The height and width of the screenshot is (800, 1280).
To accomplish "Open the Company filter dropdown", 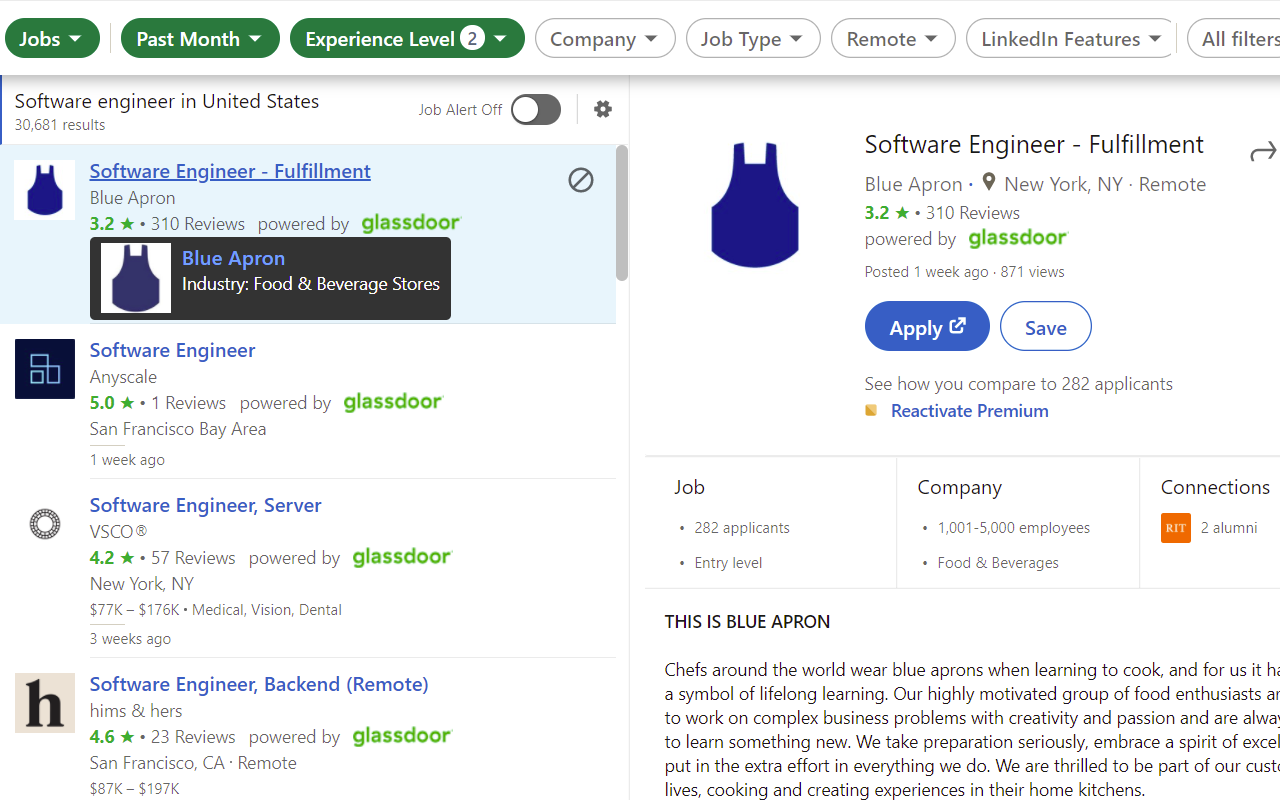I will pos(605,39).
